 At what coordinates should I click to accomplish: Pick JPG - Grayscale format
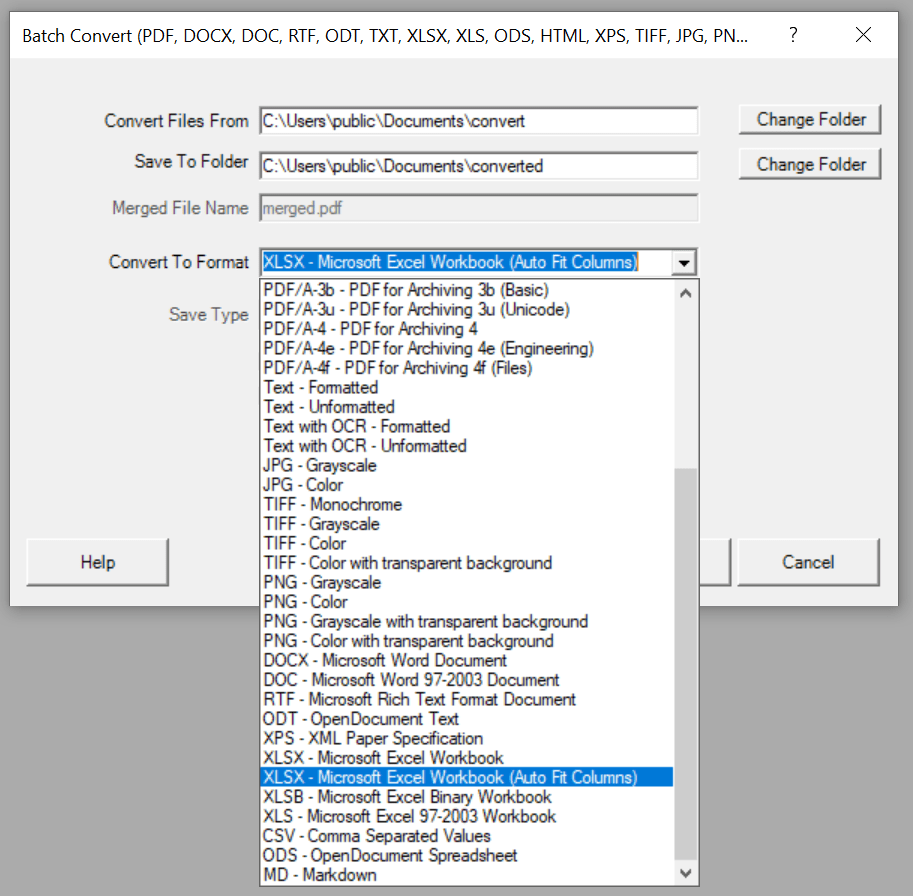[x=466, y=465]
